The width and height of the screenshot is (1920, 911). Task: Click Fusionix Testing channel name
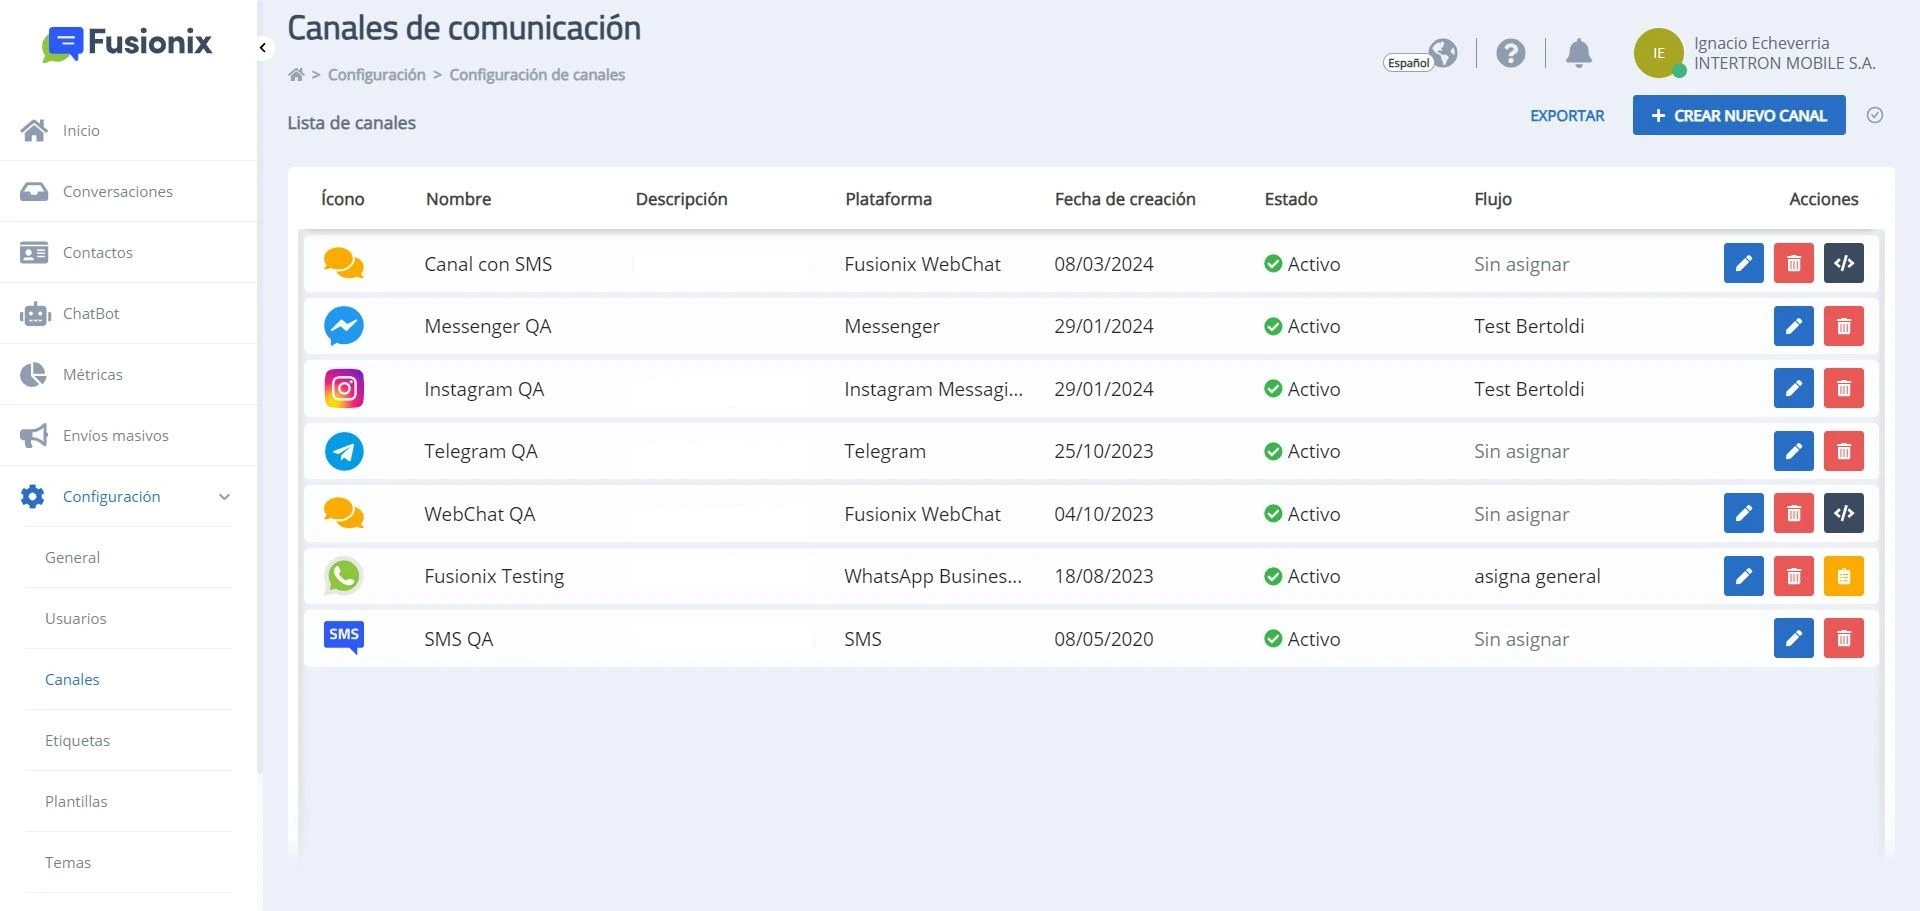point(494,576)
